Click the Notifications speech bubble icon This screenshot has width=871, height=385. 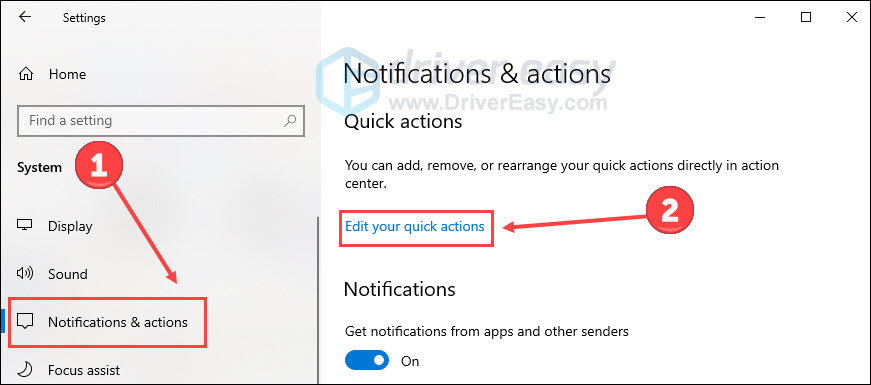coord(26,321)
